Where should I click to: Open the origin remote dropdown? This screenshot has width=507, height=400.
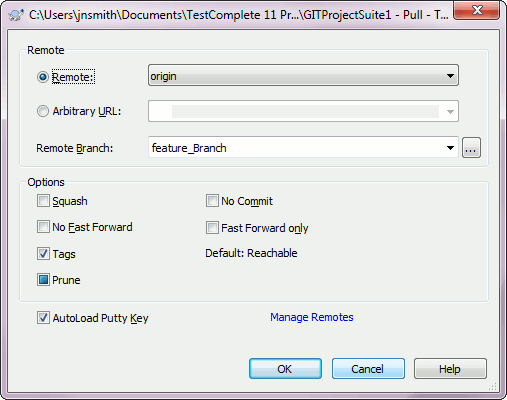click(303, 75)
